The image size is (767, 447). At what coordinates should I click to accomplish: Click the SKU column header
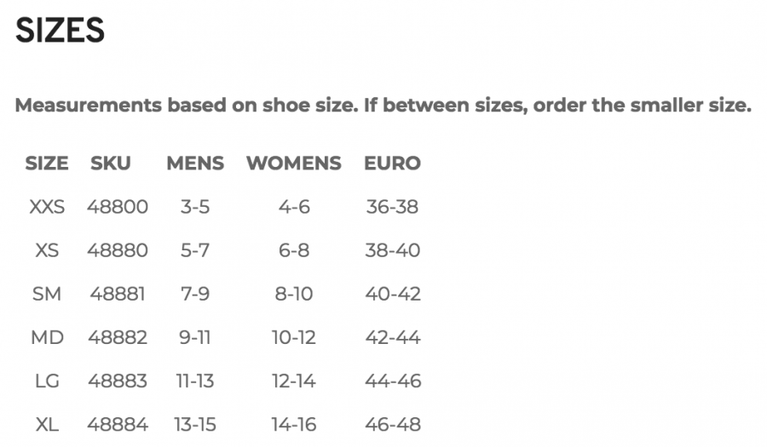coord(110,163)
